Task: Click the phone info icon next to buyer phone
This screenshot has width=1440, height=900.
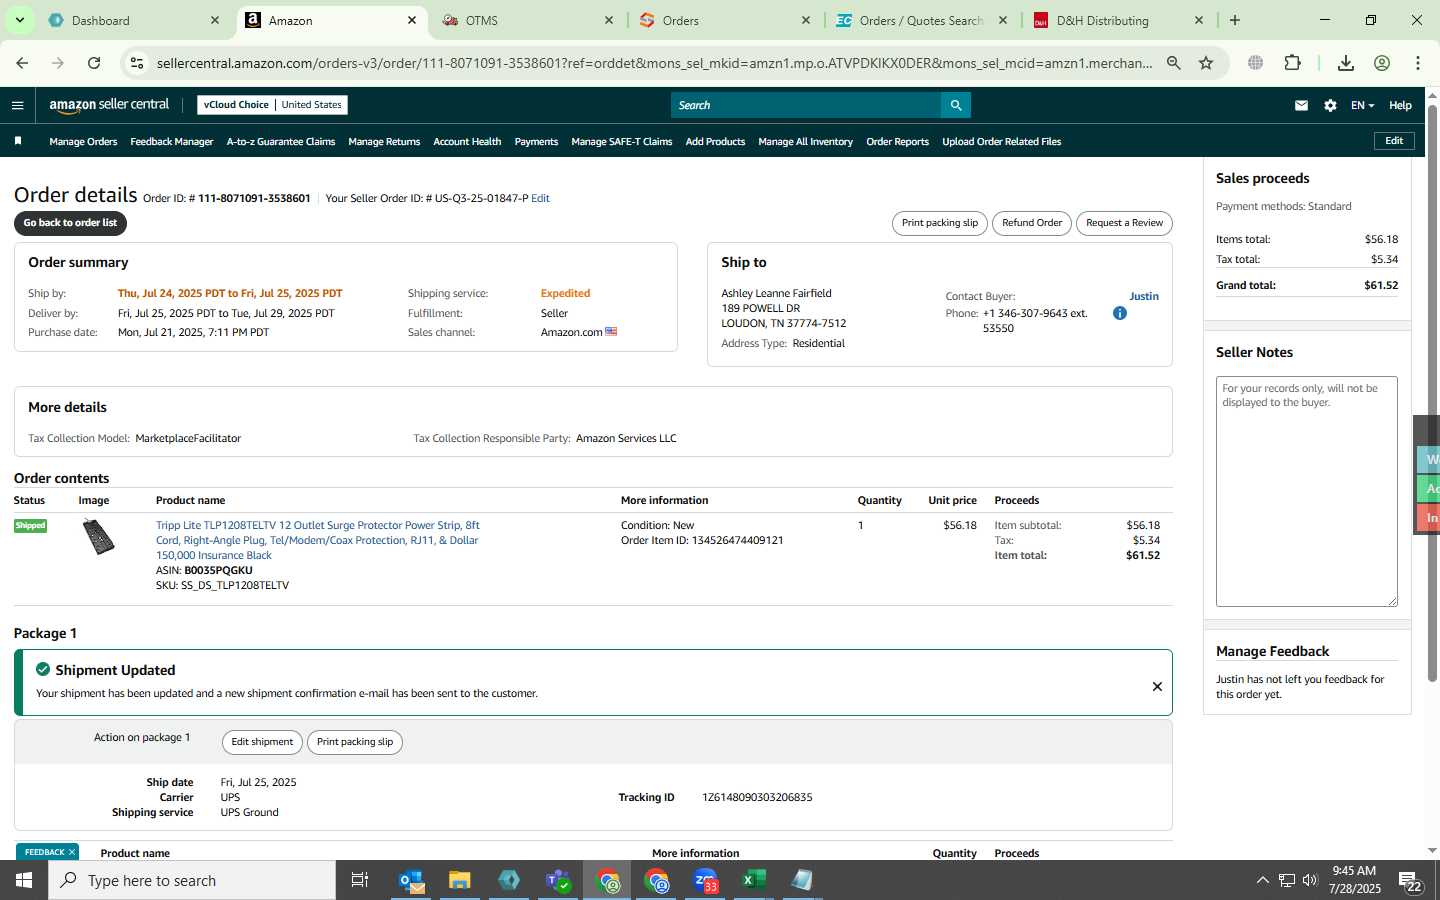Action: click(1120, 313)
